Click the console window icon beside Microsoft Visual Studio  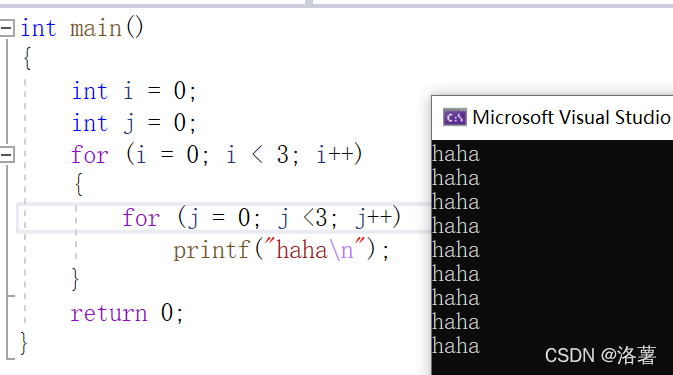pos(455,117)
